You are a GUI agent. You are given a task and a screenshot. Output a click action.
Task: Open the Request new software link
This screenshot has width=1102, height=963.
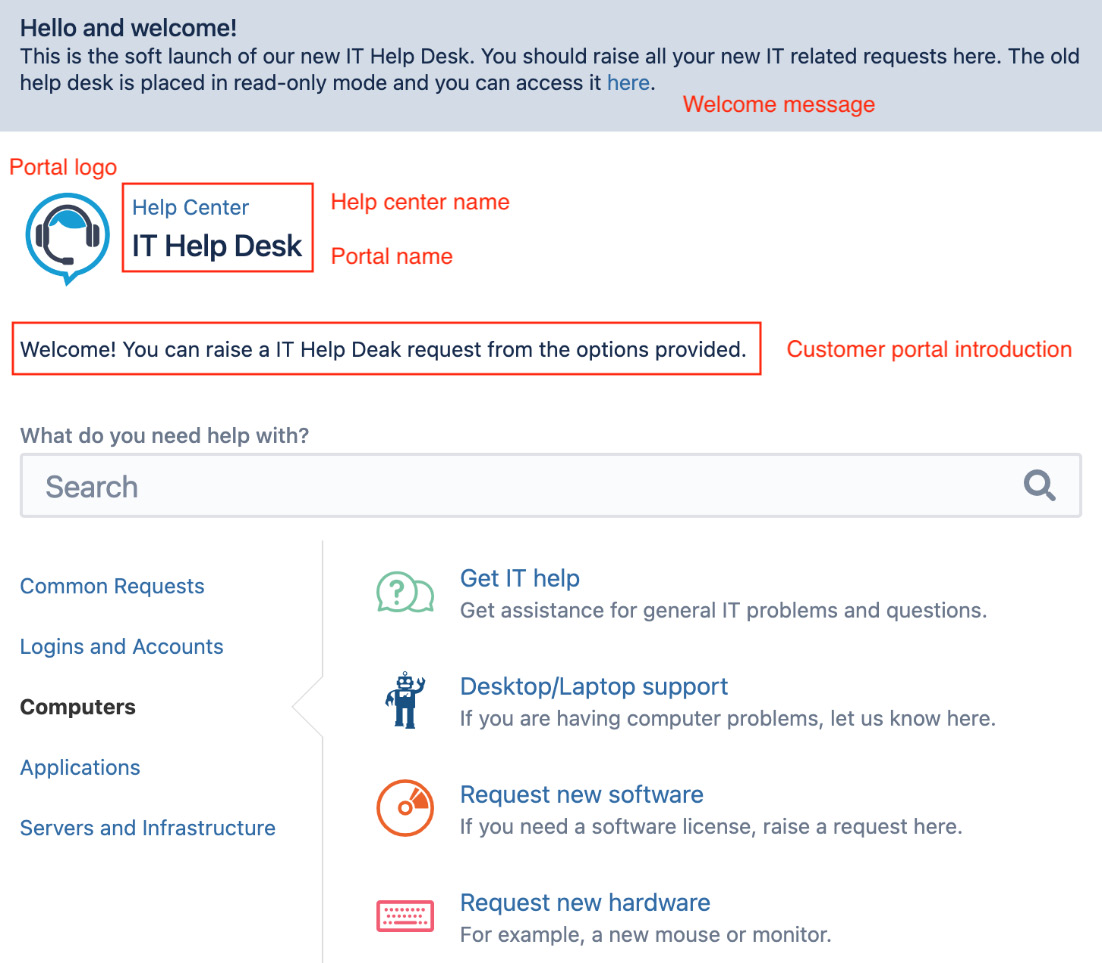tap(582, 795)
